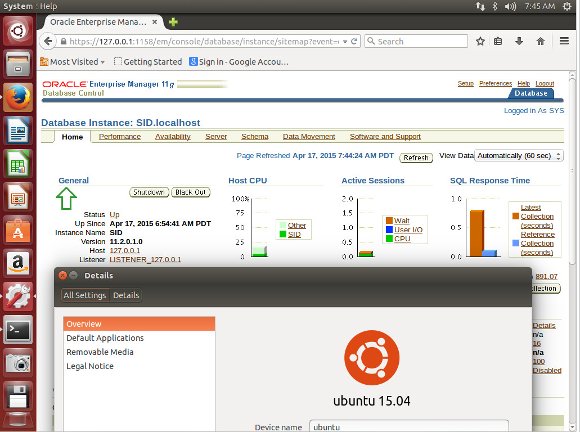Open Getting Started bookmark
Image resolution: width=580 pixels, height=432 pixels.
[148, 62]
